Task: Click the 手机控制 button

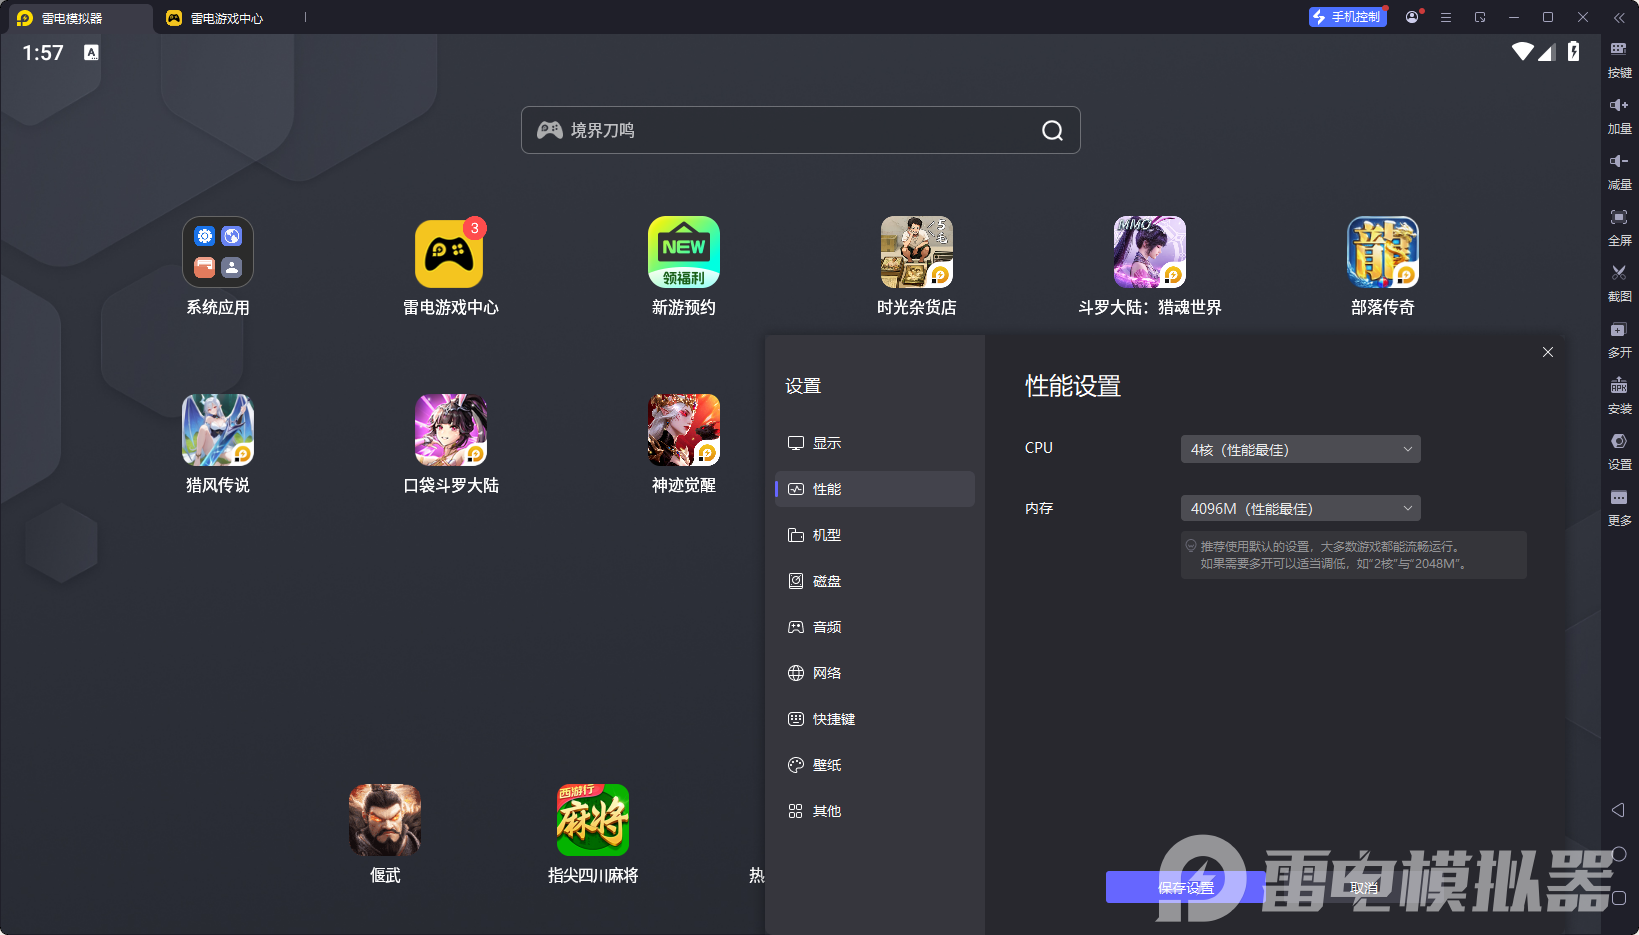Action: click(x=1348, y=17)
